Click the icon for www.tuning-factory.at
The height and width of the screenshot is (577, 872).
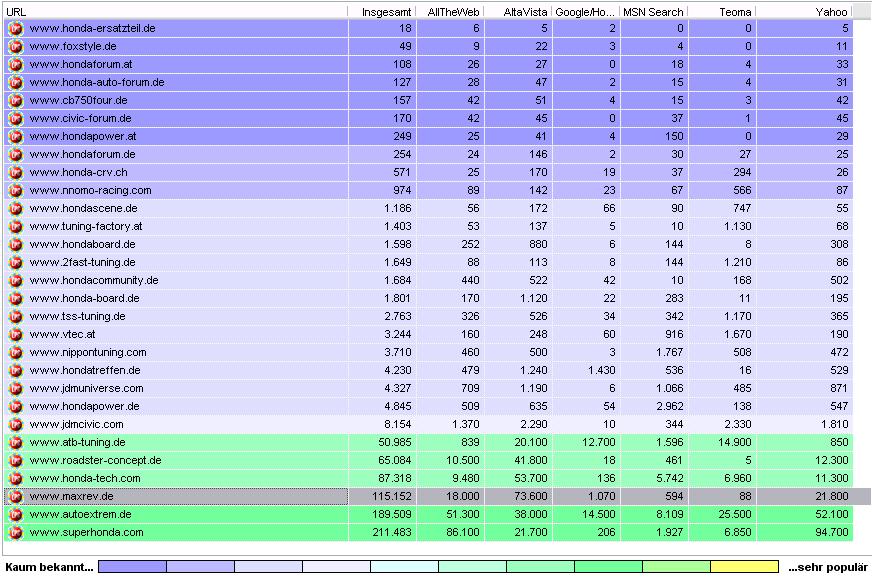(x=15, y=227)
